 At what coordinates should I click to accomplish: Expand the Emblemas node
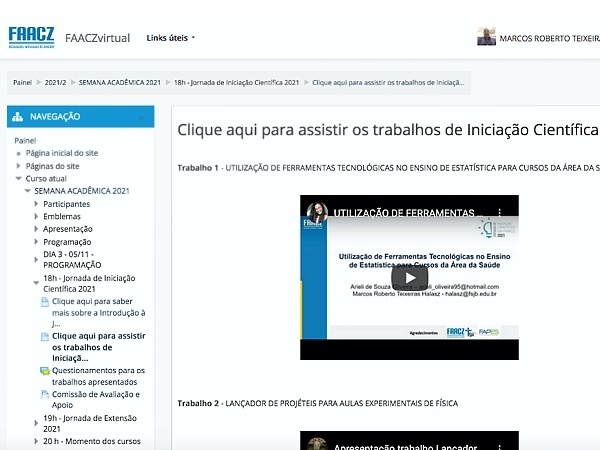[x=36, y=216]
